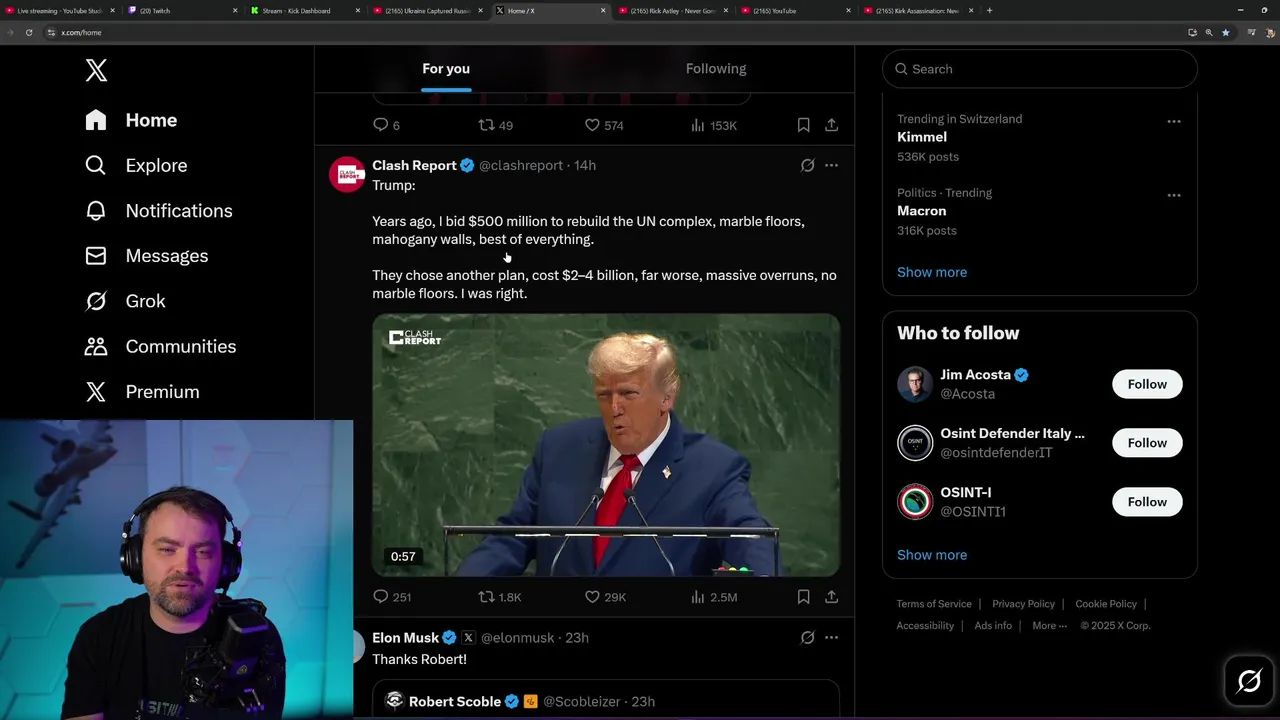The width and height of the screenshot is (1280, 720).
Task: Open Terms of Service link
Action: click(x=934, y=604)
